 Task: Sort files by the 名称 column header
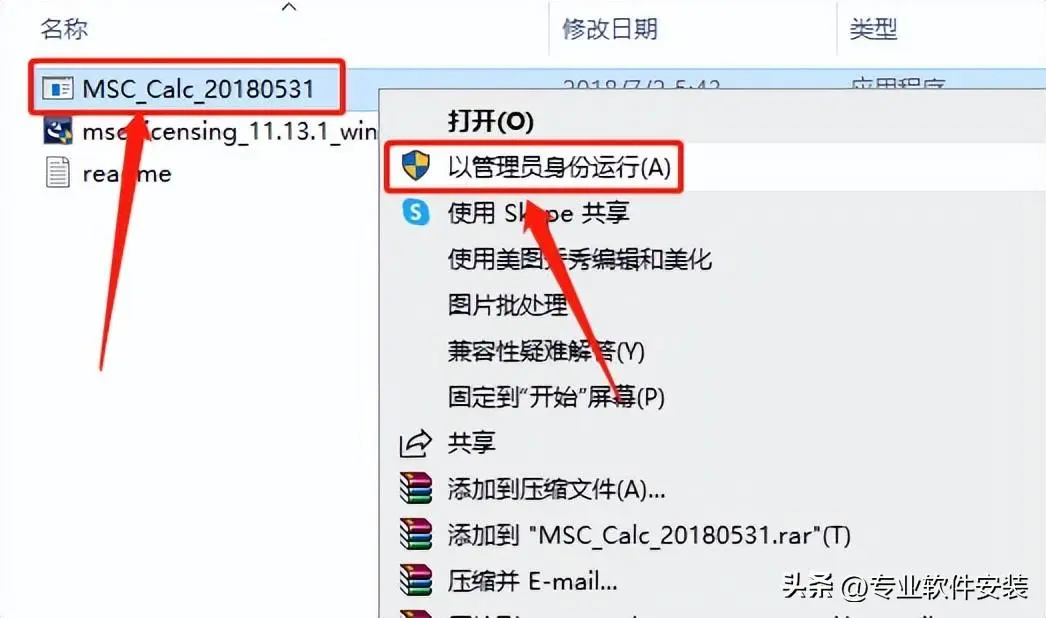pyautogui.click(x=64, y=29)
